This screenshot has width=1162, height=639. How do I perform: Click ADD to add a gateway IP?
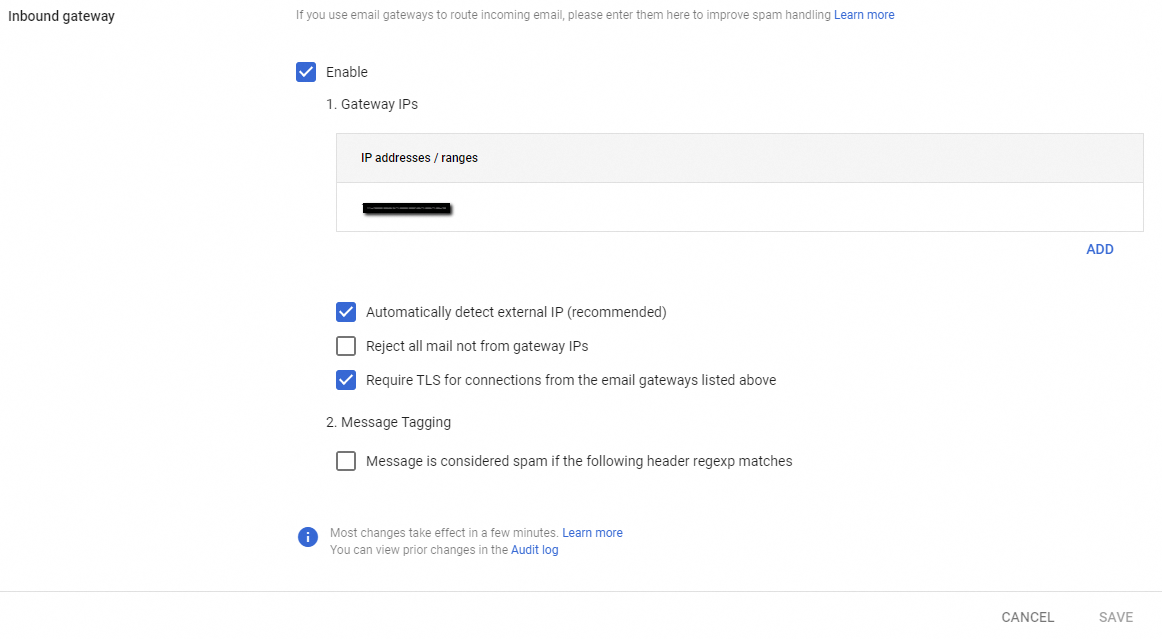click(1100, 249)
